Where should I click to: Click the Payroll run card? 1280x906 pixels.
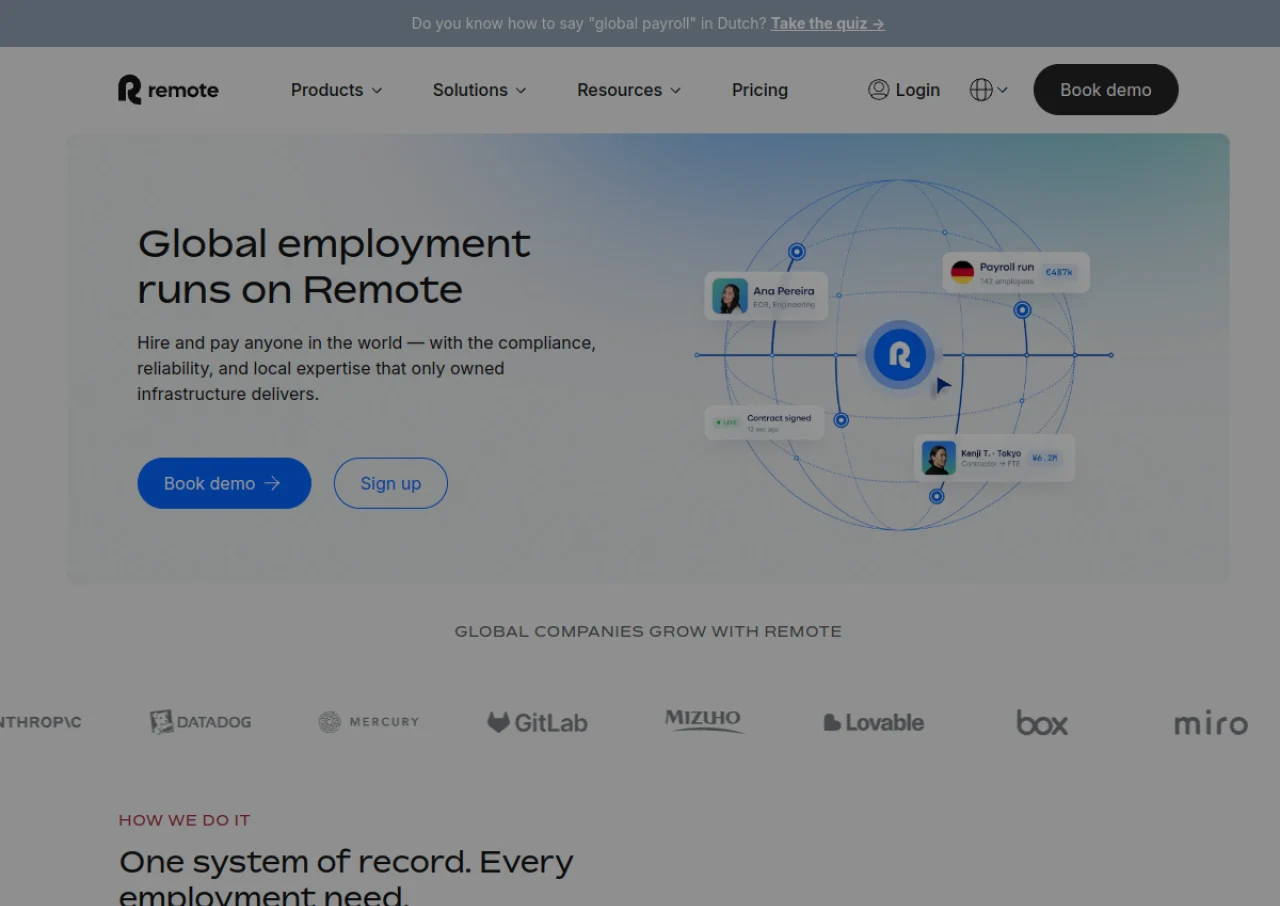coord(1016,272)
